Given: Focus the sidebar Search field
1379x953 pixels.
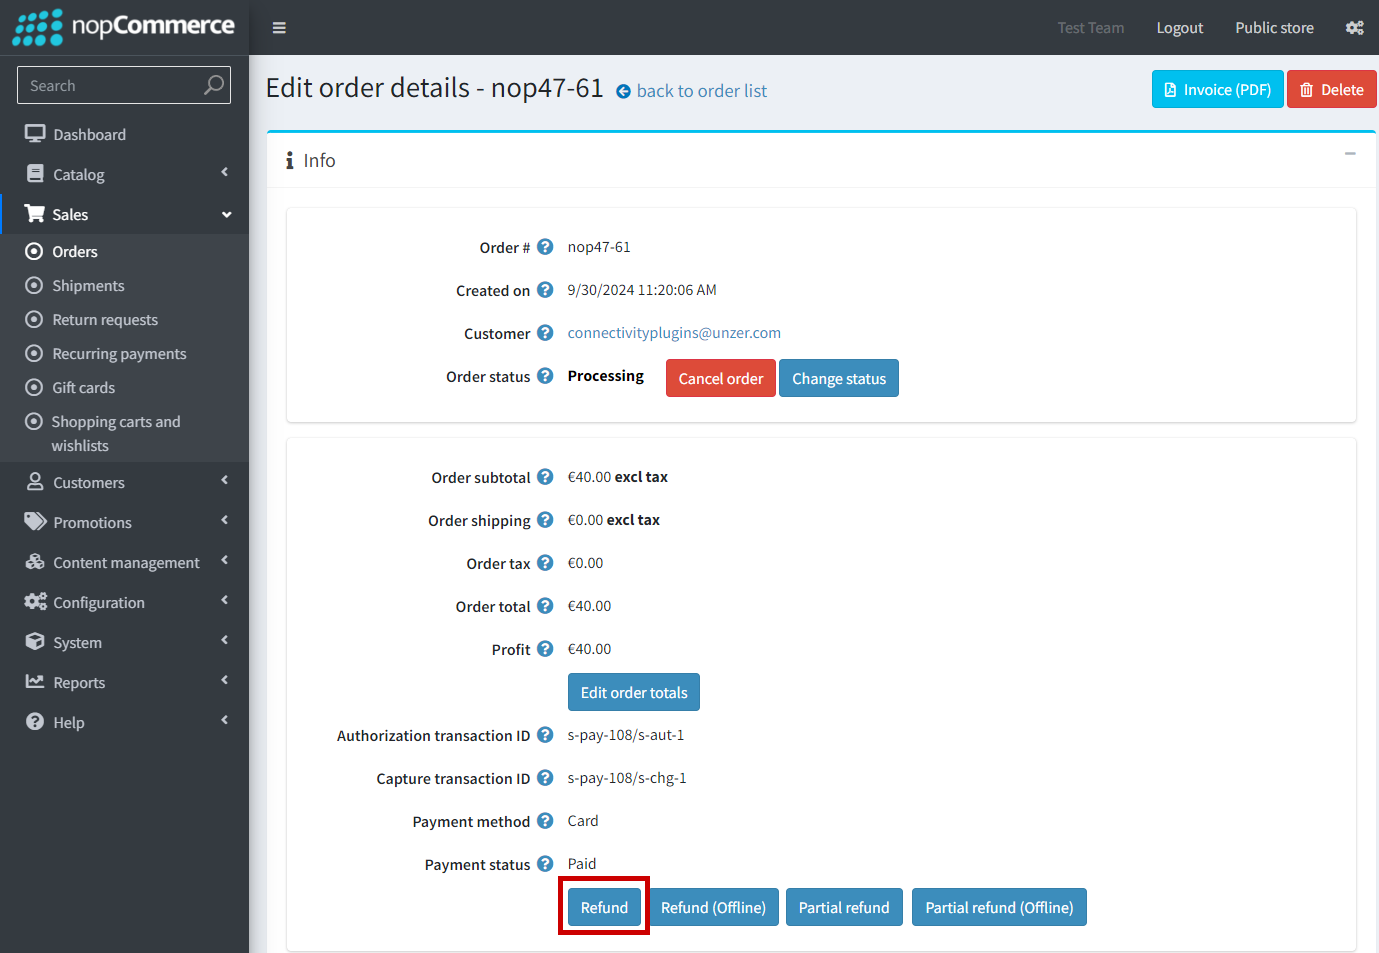Looking at the screenshot, I should 124,85.
